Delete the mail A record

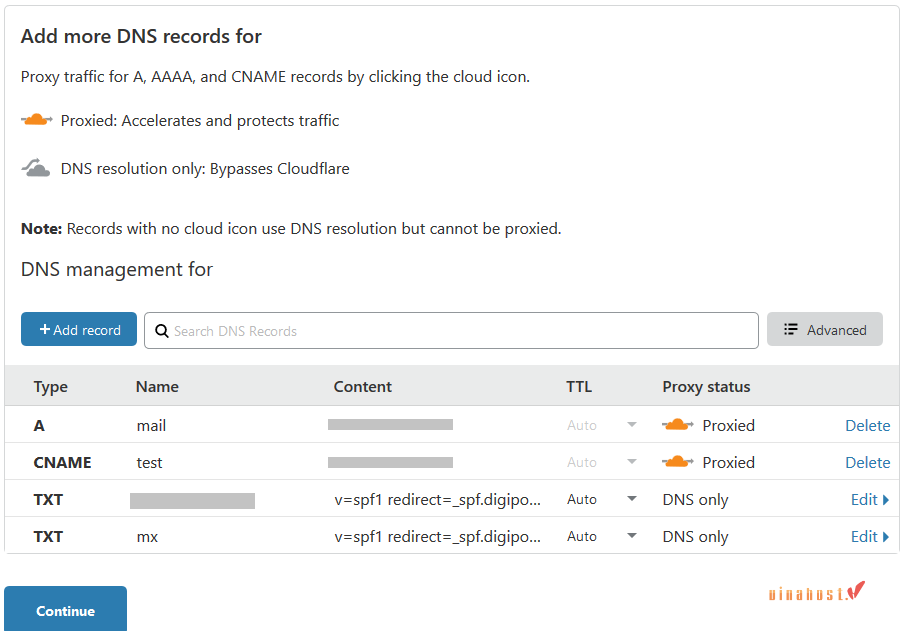point(866,424)
